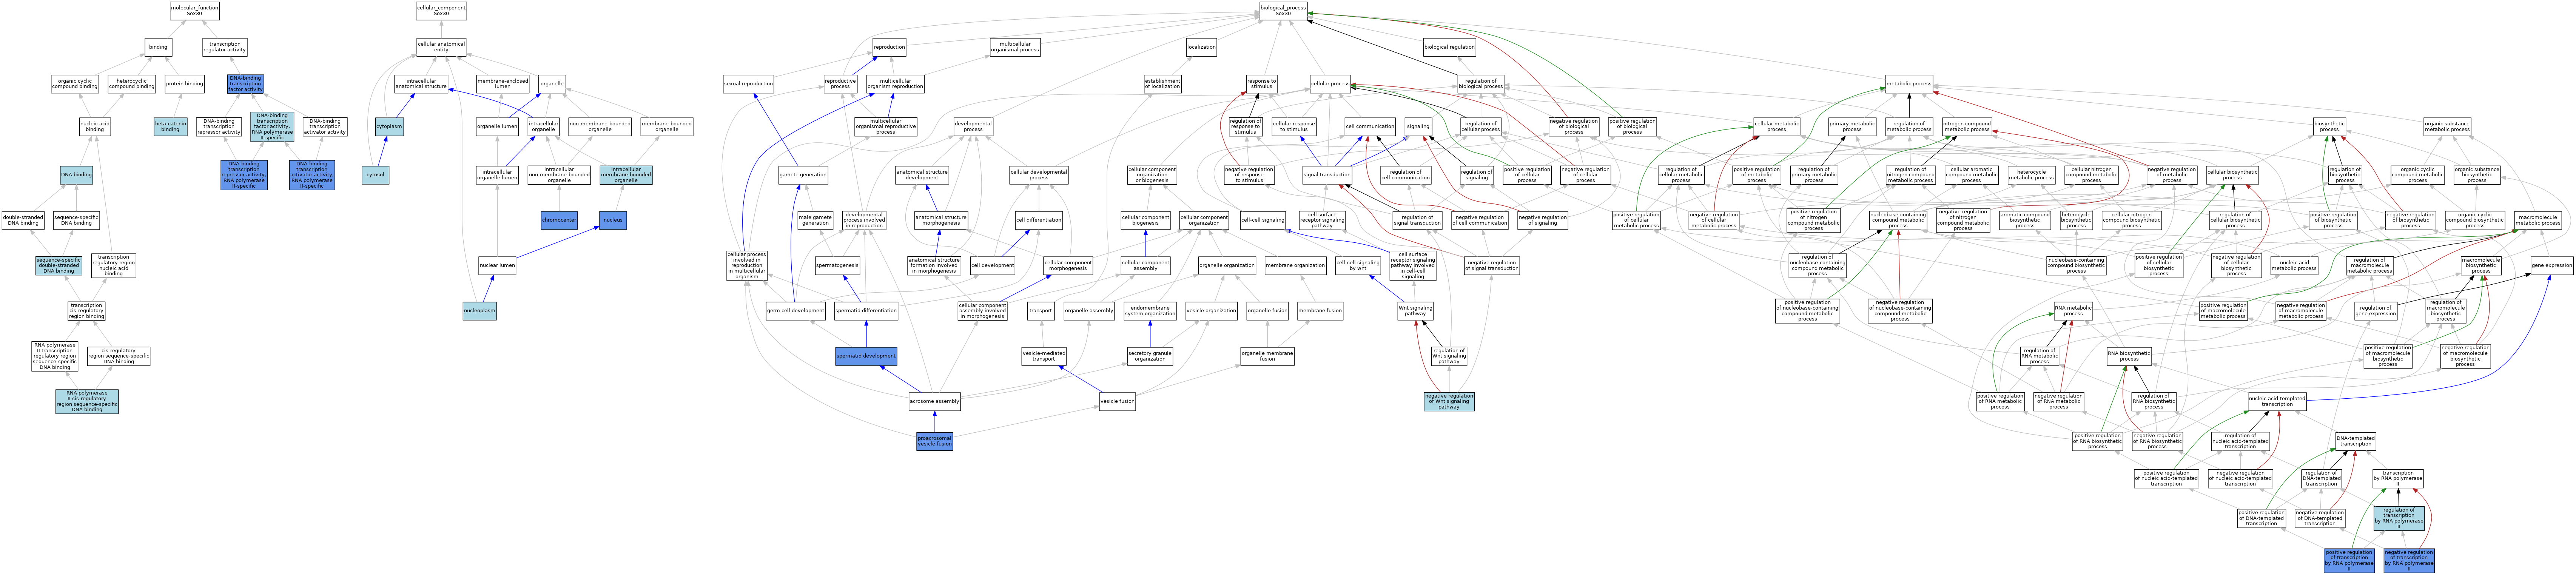This screenshot has width=2576, height=575.
Task: Select the 'DNA-templated transcription' node
Action: pos(2355,441)
